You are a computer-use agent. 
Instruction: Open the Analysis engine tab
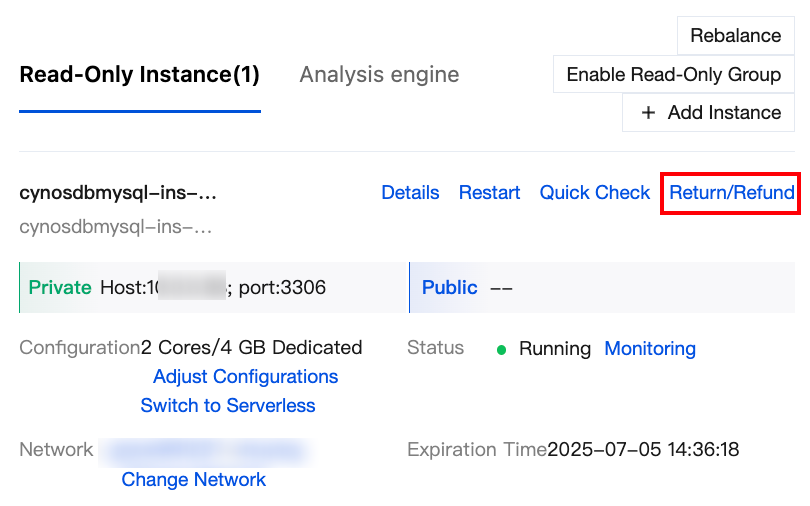click(379, 75)
